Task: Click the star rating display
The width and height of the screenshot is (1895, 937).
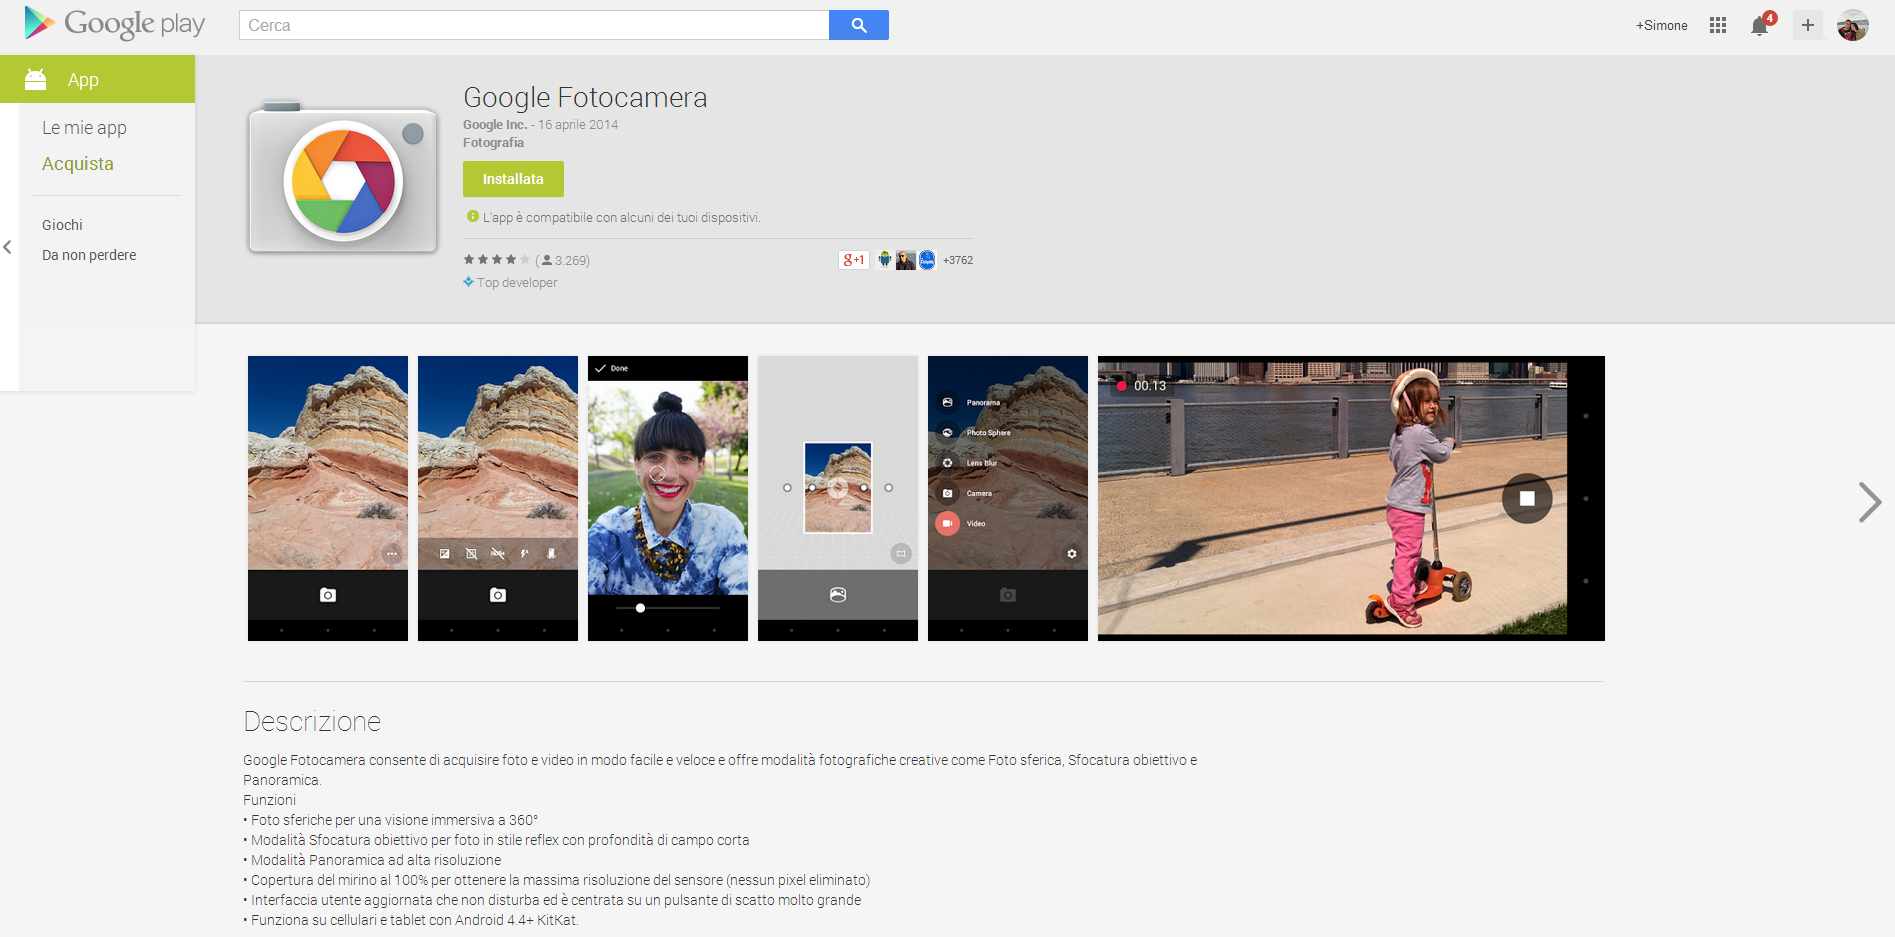Action: (x=496, y=260)
